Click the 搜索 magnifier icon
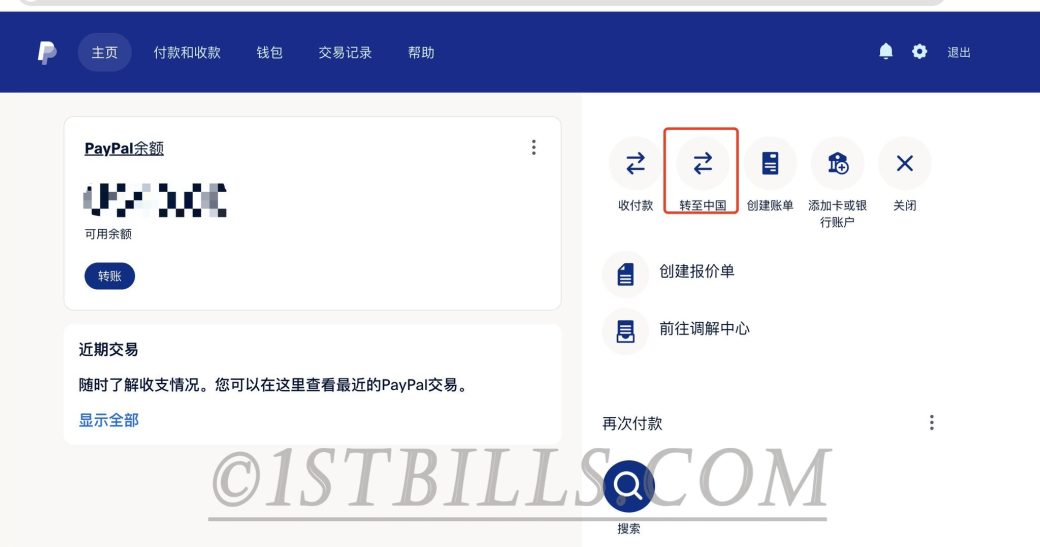The width and height of the screenshot is (1040, 547). pyautogui.click(x=629, y=486)
